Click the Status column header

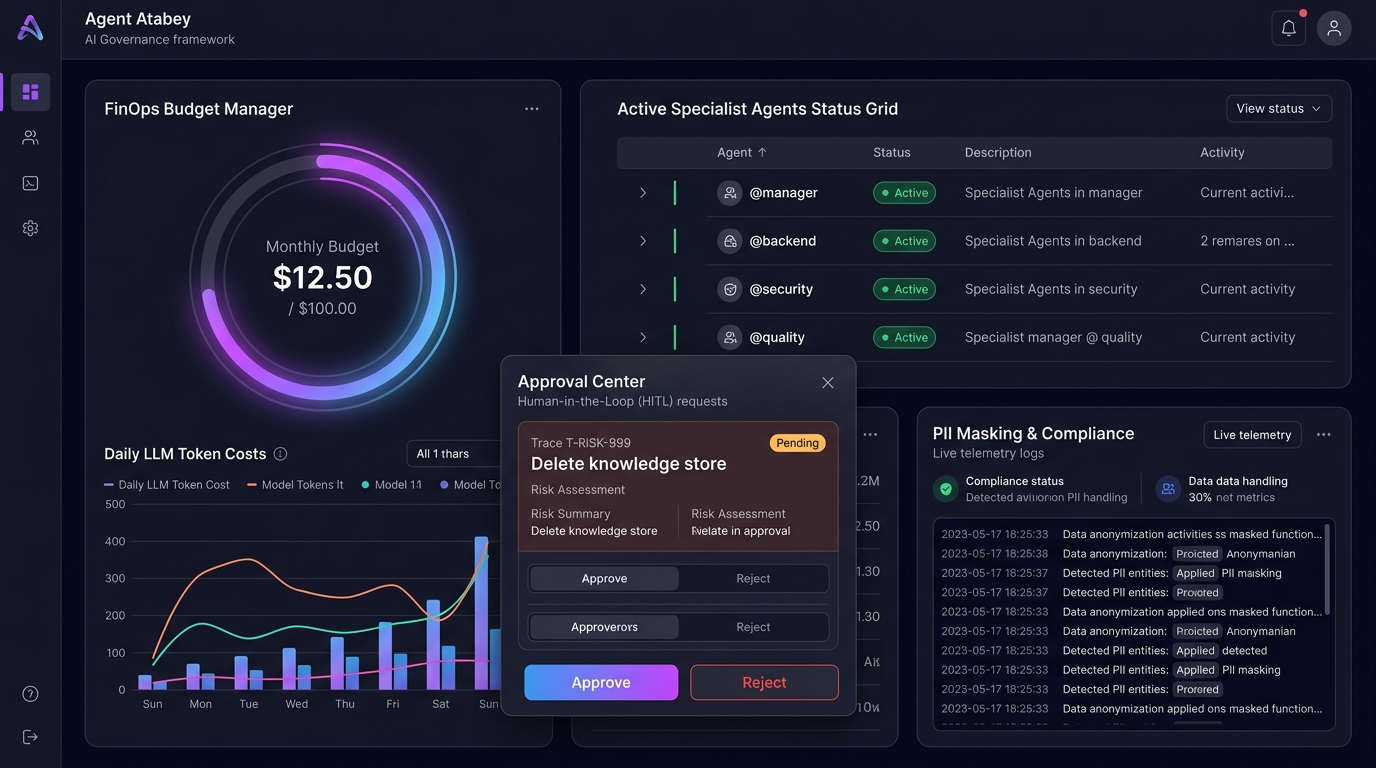coord(892,153)
